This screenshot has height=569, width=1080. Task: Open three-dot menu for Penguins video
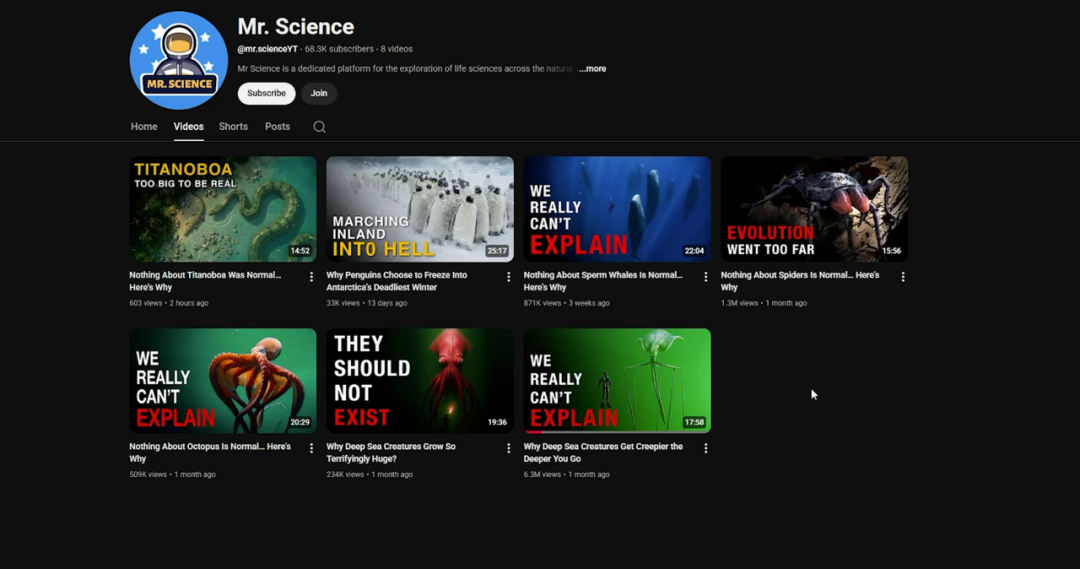(x=508, y=277)
